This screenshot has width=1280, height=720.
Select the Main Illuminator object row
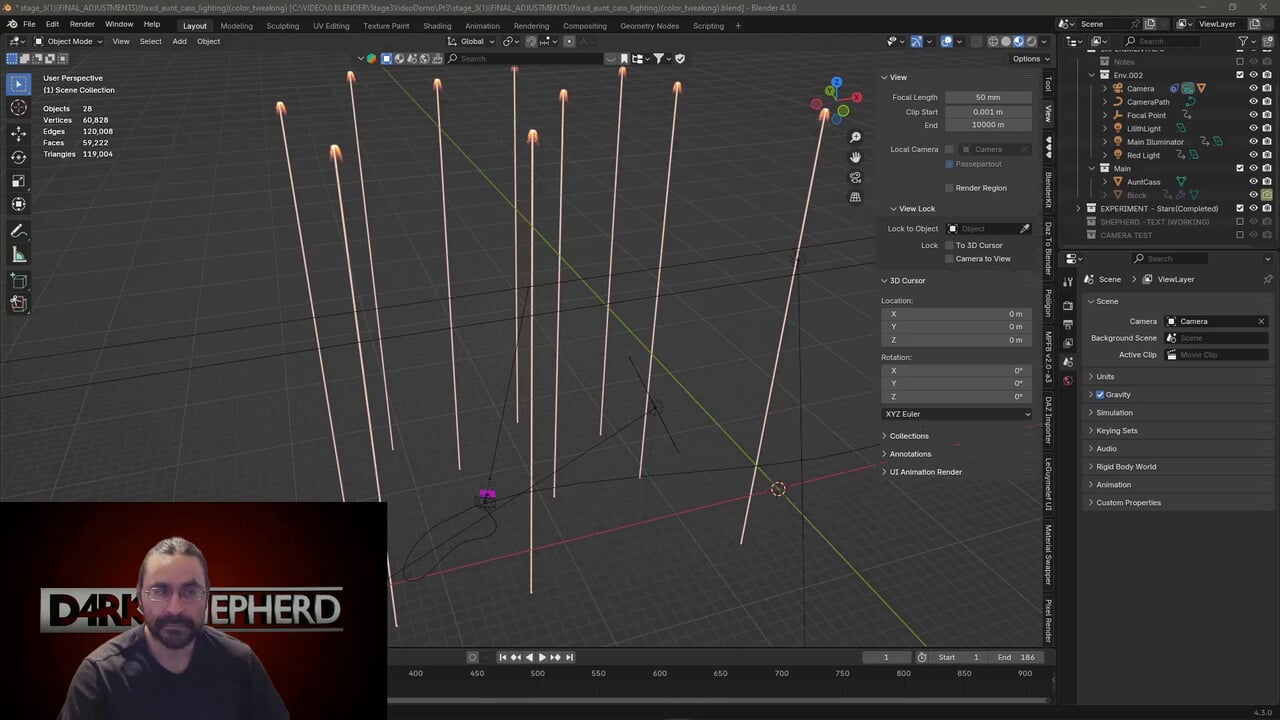coord(1155,142)
